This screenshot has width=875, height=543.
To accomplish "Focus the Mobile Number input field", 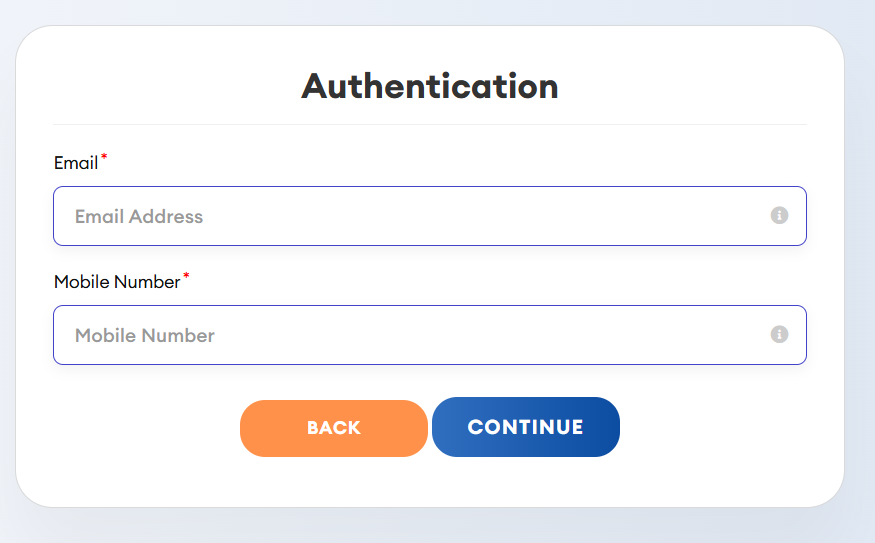I will (400, 335).
